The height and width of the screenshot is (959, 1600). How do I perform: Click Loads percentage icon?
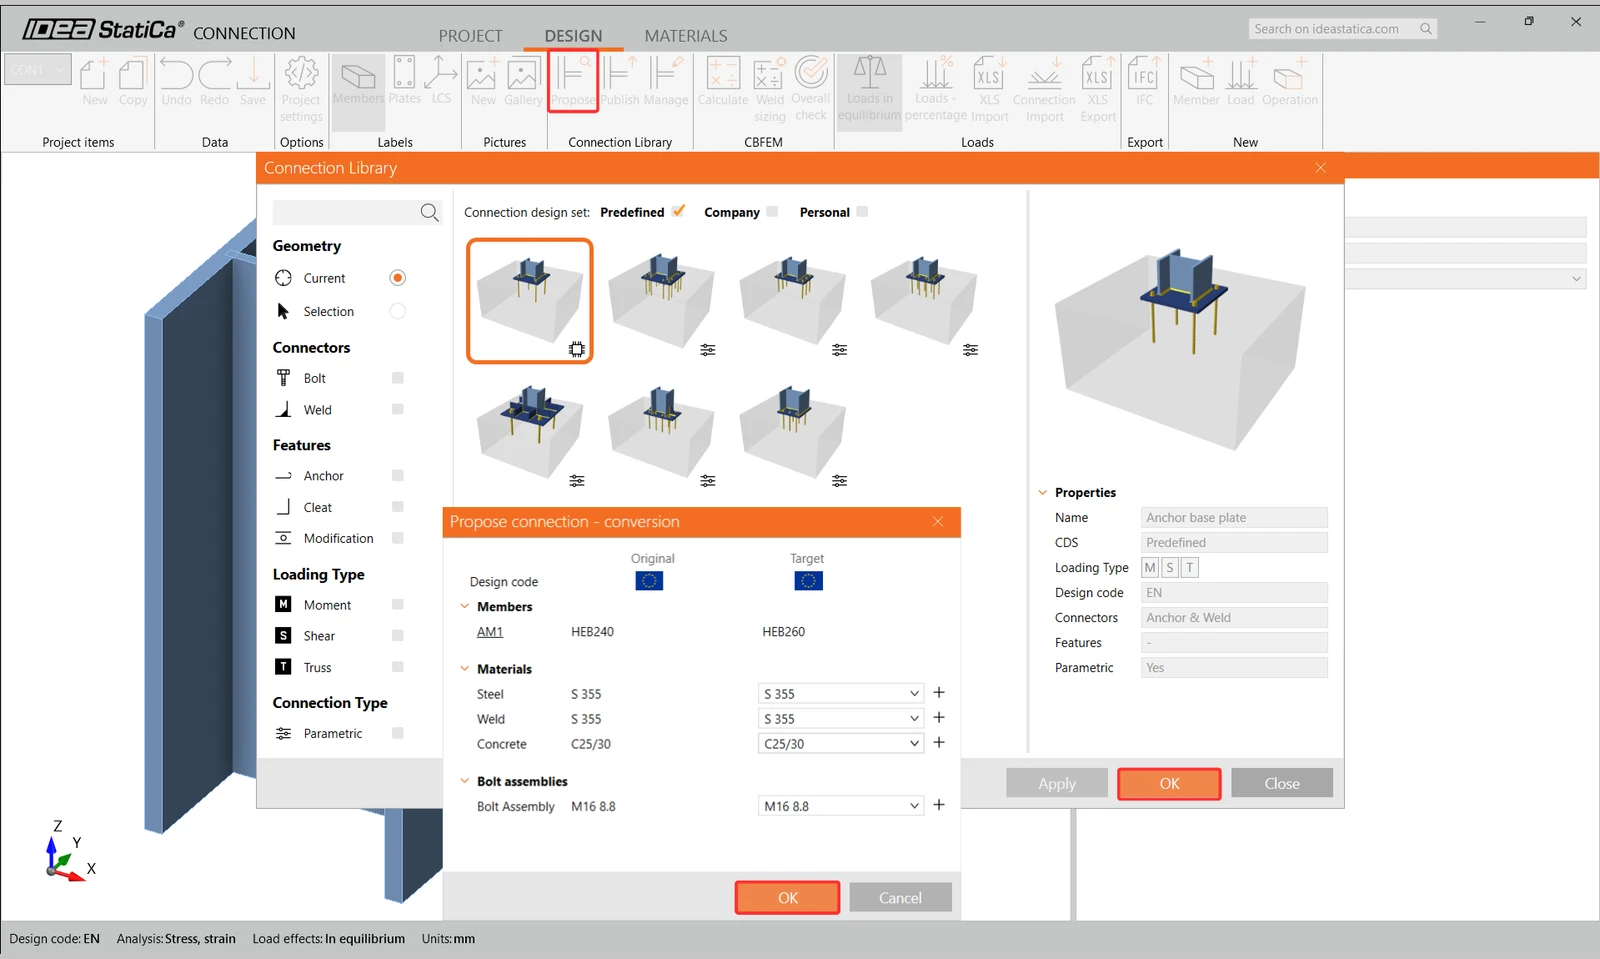click(936, 90)
